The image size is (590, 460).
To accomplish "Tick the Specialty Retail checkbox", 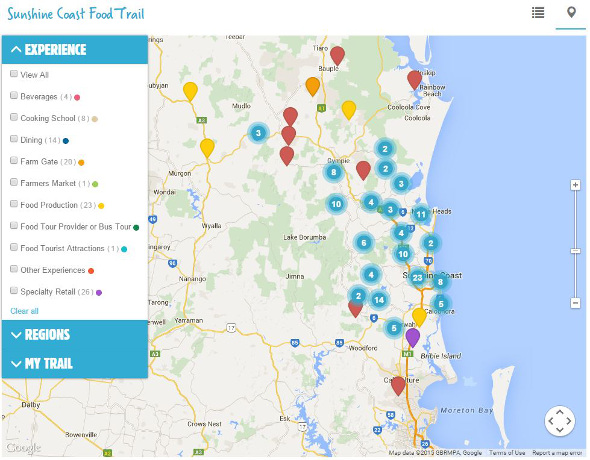I will (x=14, y=290).
